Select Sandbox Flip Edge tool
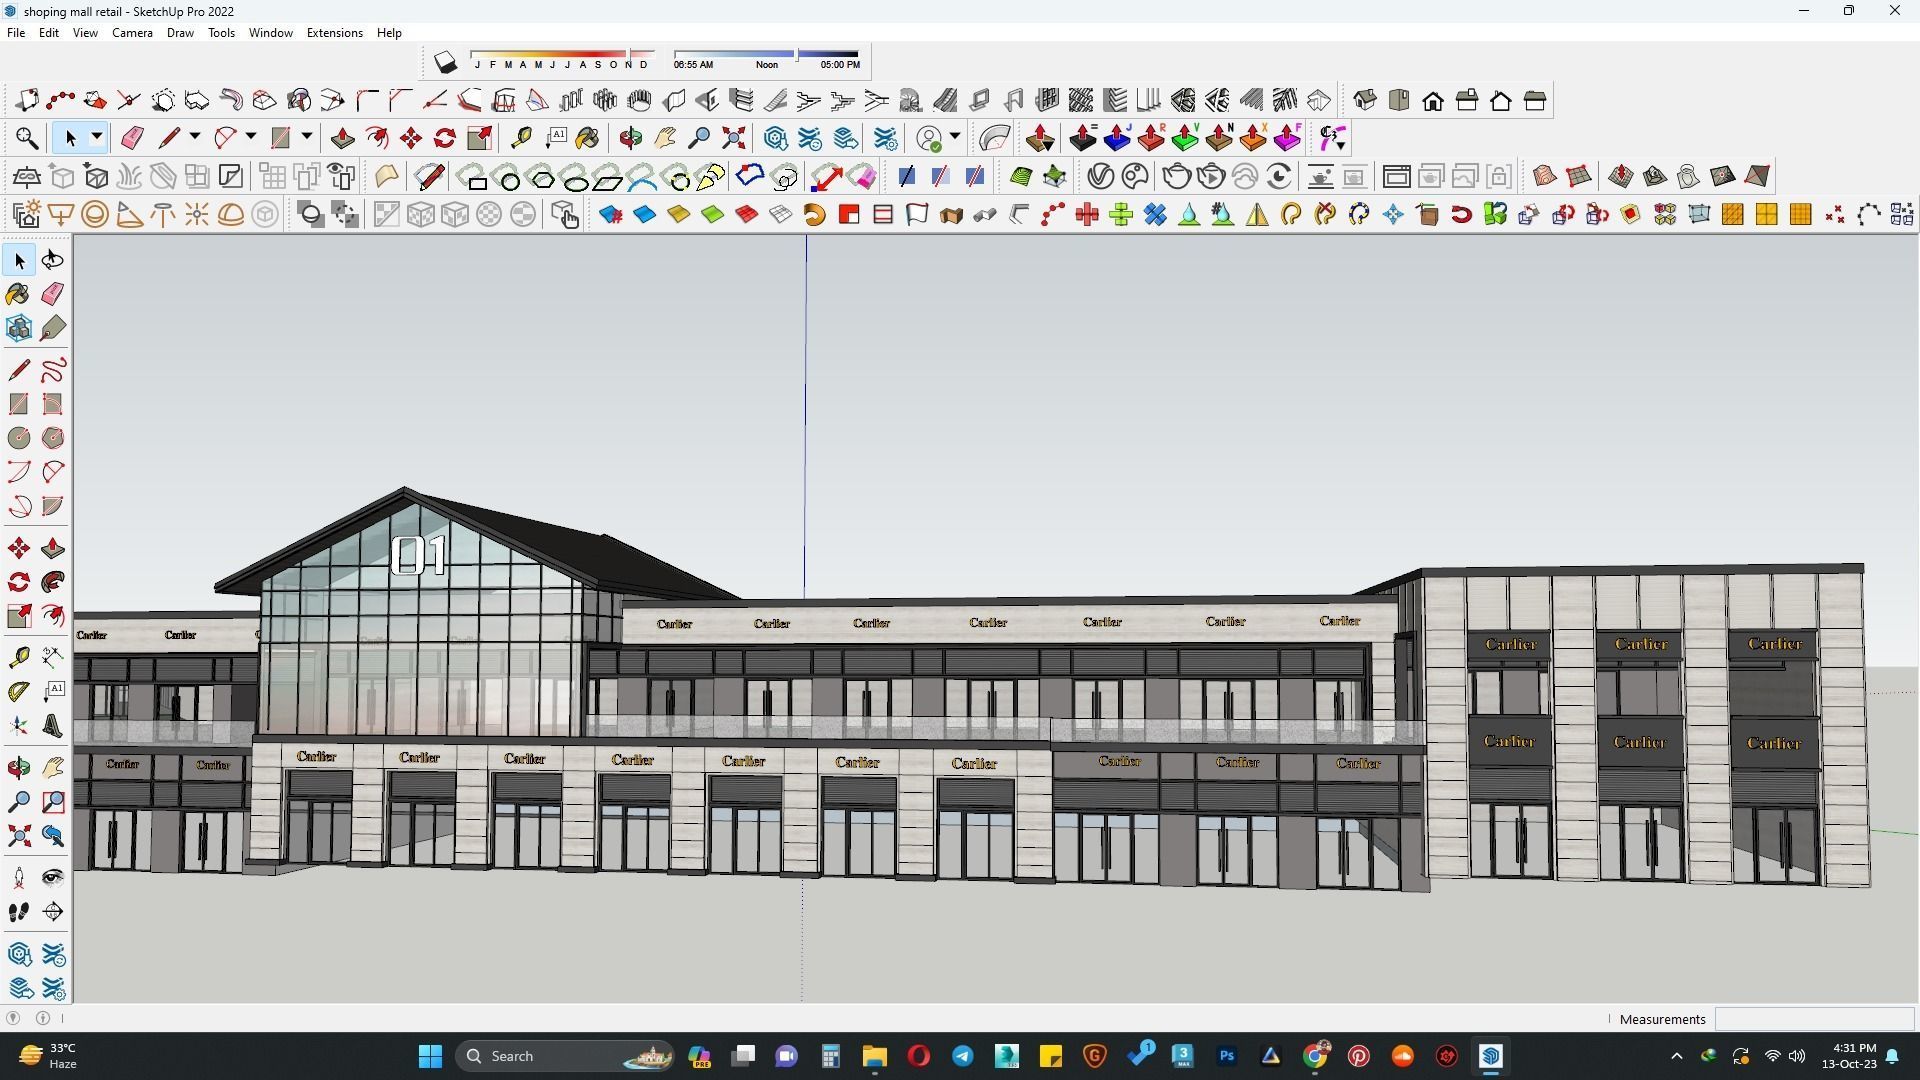Screen dimensions: 1920x1080 [x=1757, y=177]
